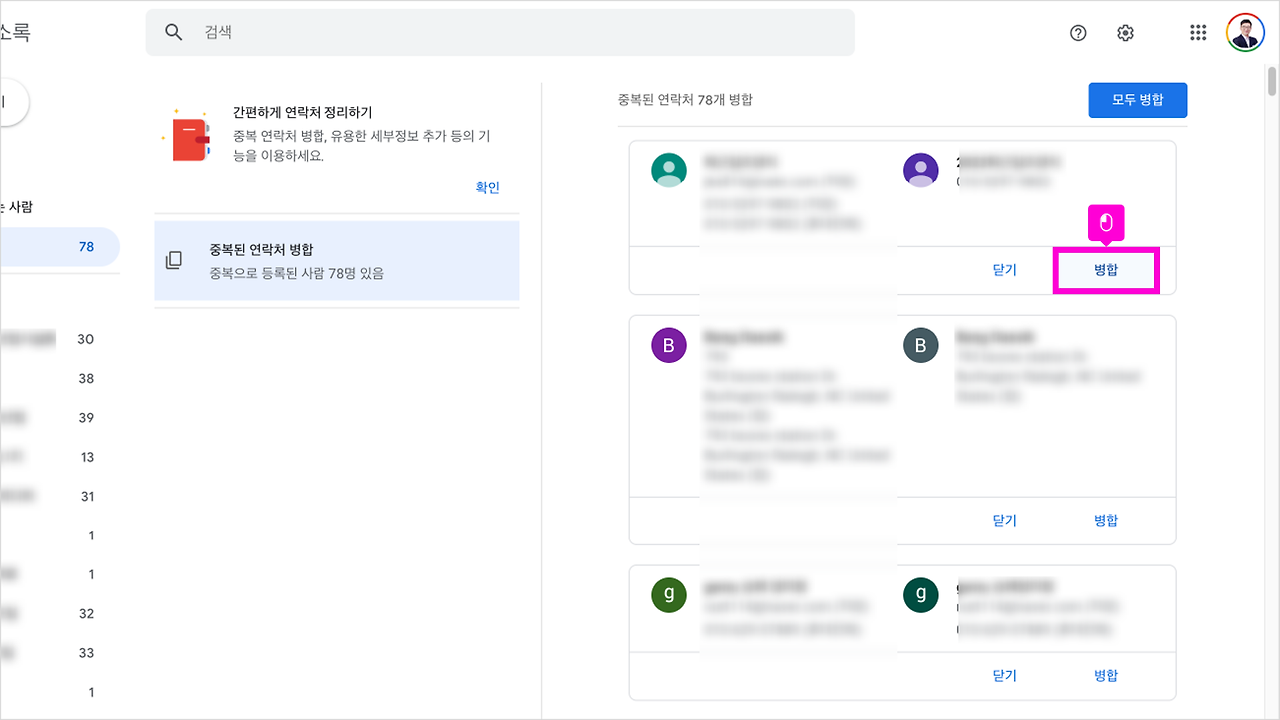Click the purple contact avatar in first card
The width and height of the screenshot is (1280, 720).
[x=920, y=170]
